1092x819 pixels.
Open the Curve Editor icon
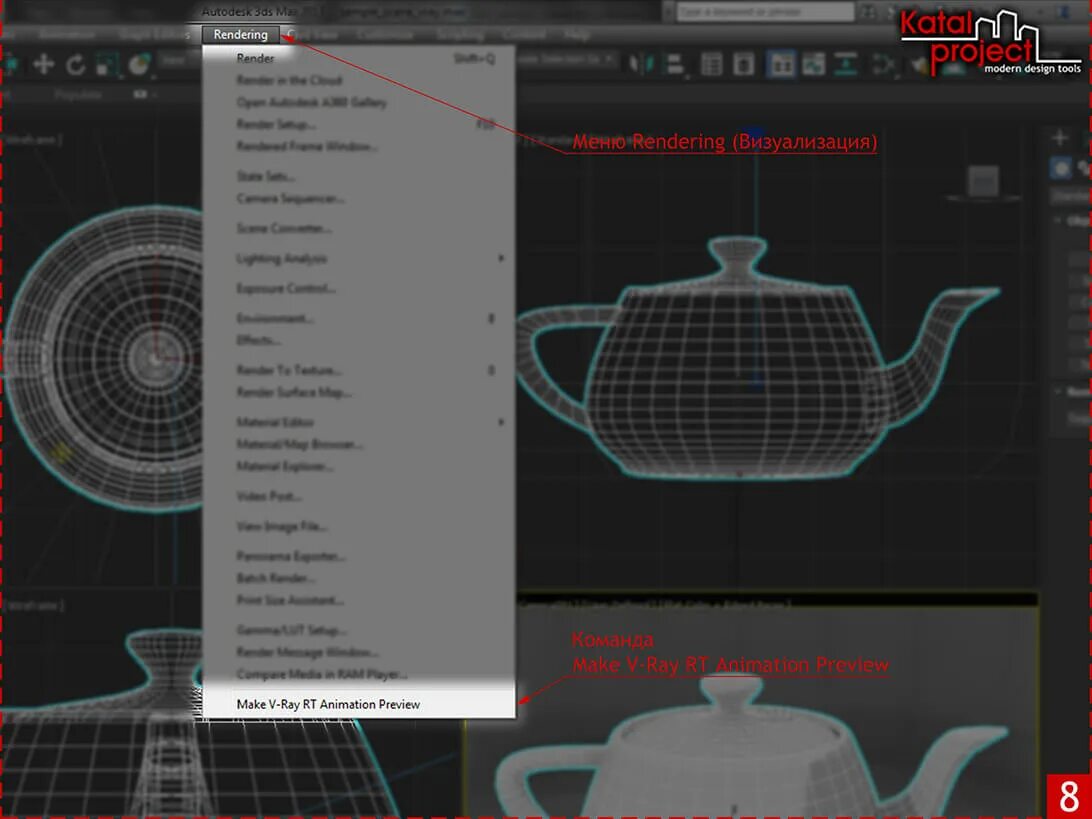[x=813, y=65]
